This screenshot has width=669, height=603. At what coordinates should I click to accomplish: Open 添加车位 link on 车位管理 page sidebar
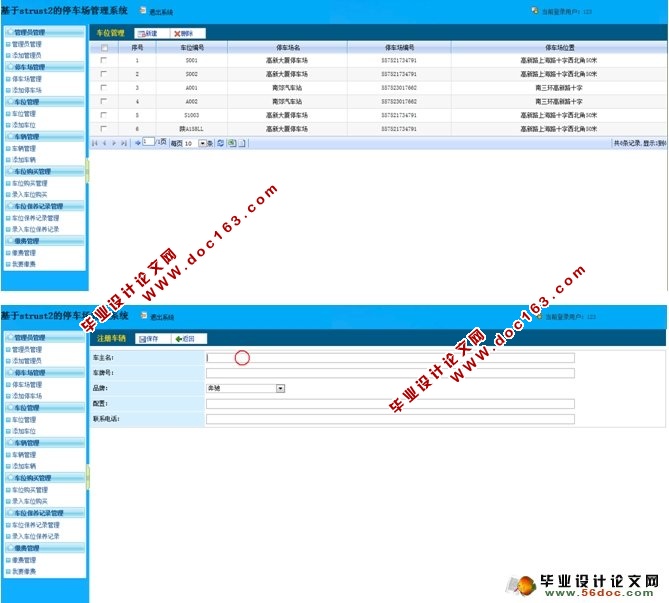[x=23, y=125]
